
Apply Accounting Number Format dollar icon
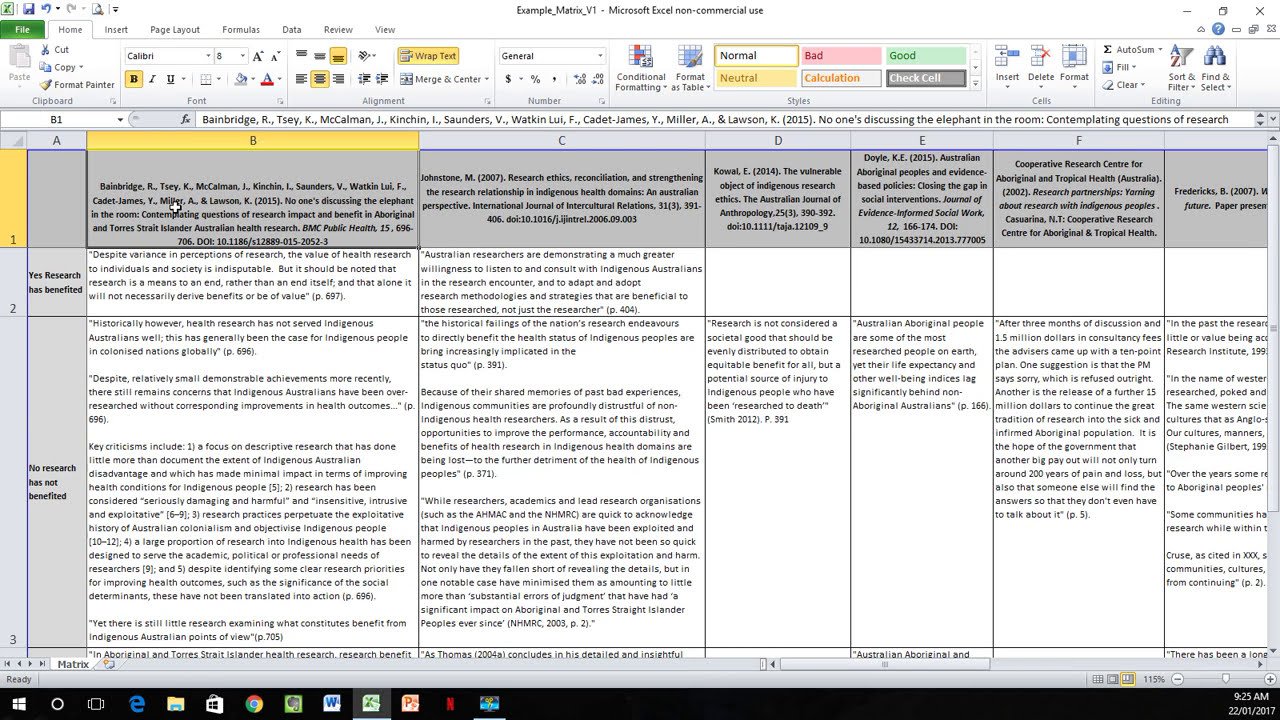coord(508,79)
